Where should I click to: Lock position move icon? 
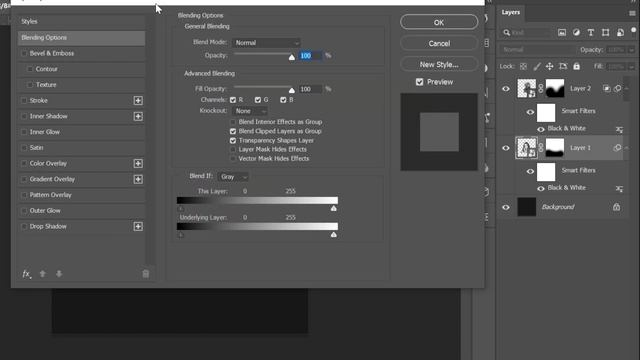[549, 66]
